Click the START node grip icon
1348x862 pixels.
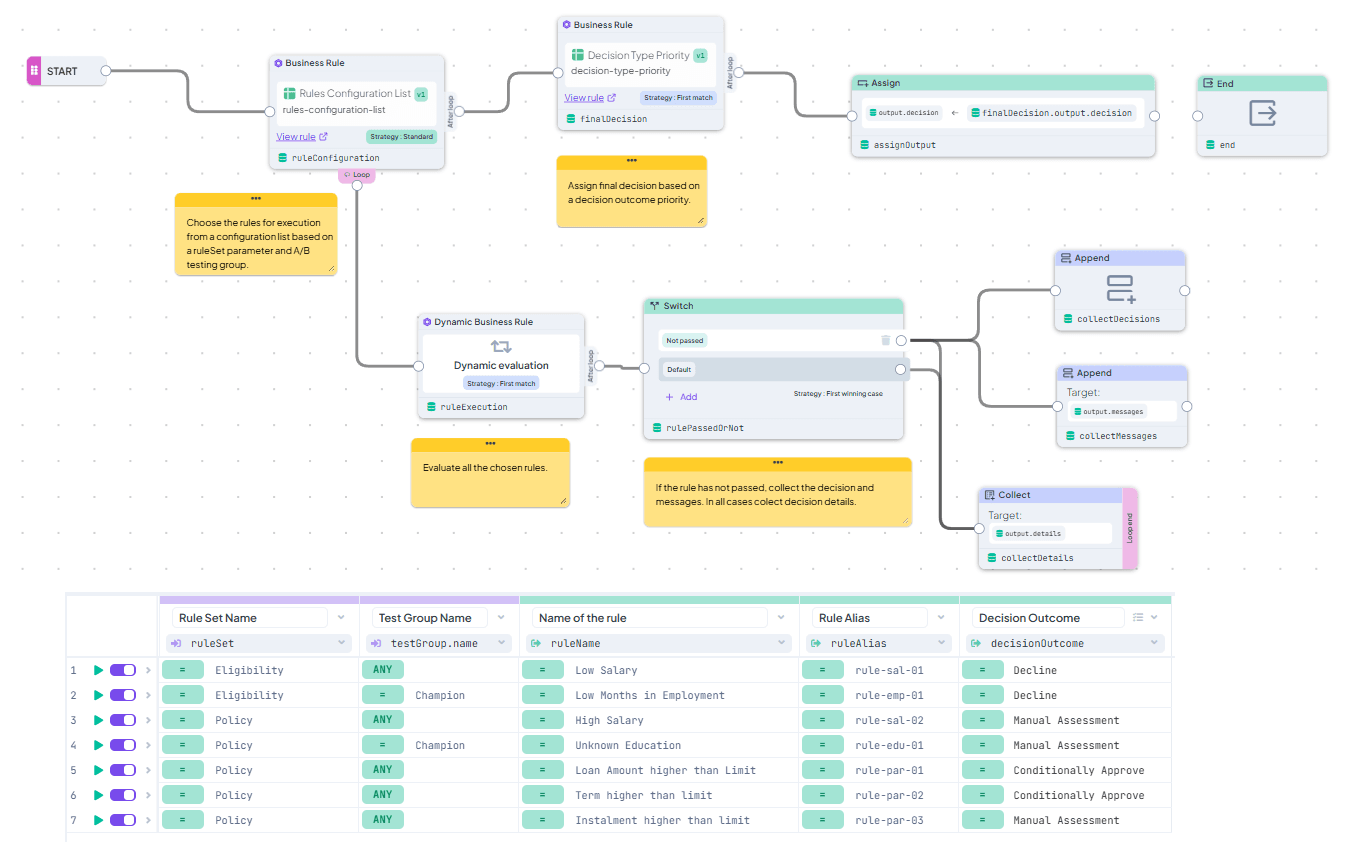(34, 71)
